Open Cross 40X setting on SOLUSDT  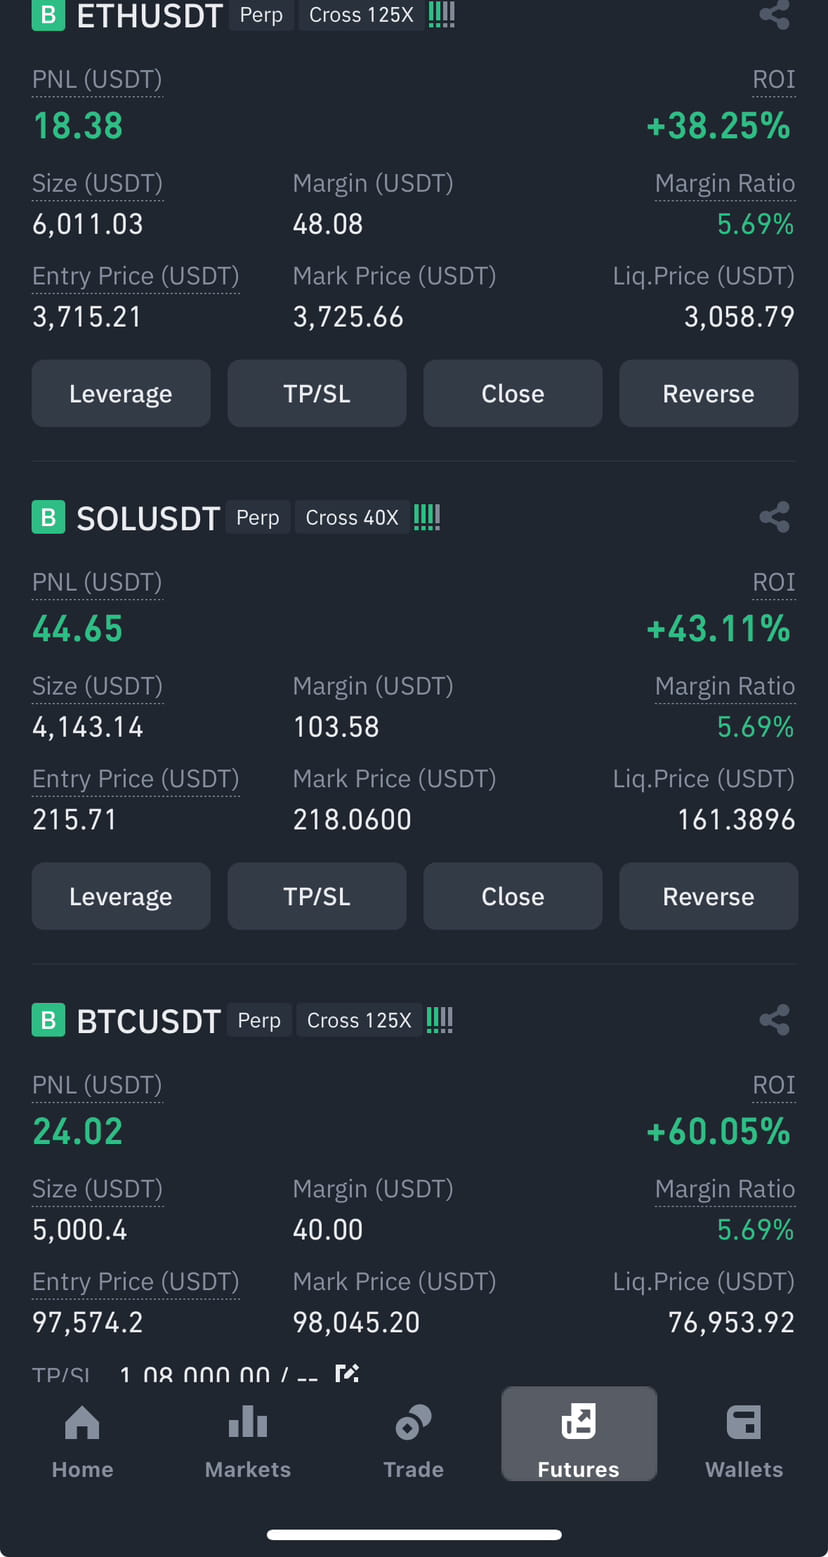coord(352,518)
